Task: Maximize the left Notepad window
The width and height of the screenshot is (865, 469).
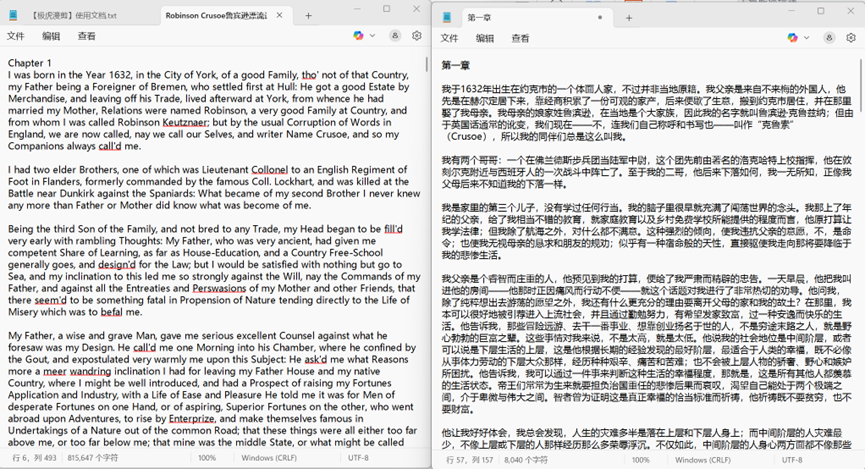Action: (x=387, y=9)
